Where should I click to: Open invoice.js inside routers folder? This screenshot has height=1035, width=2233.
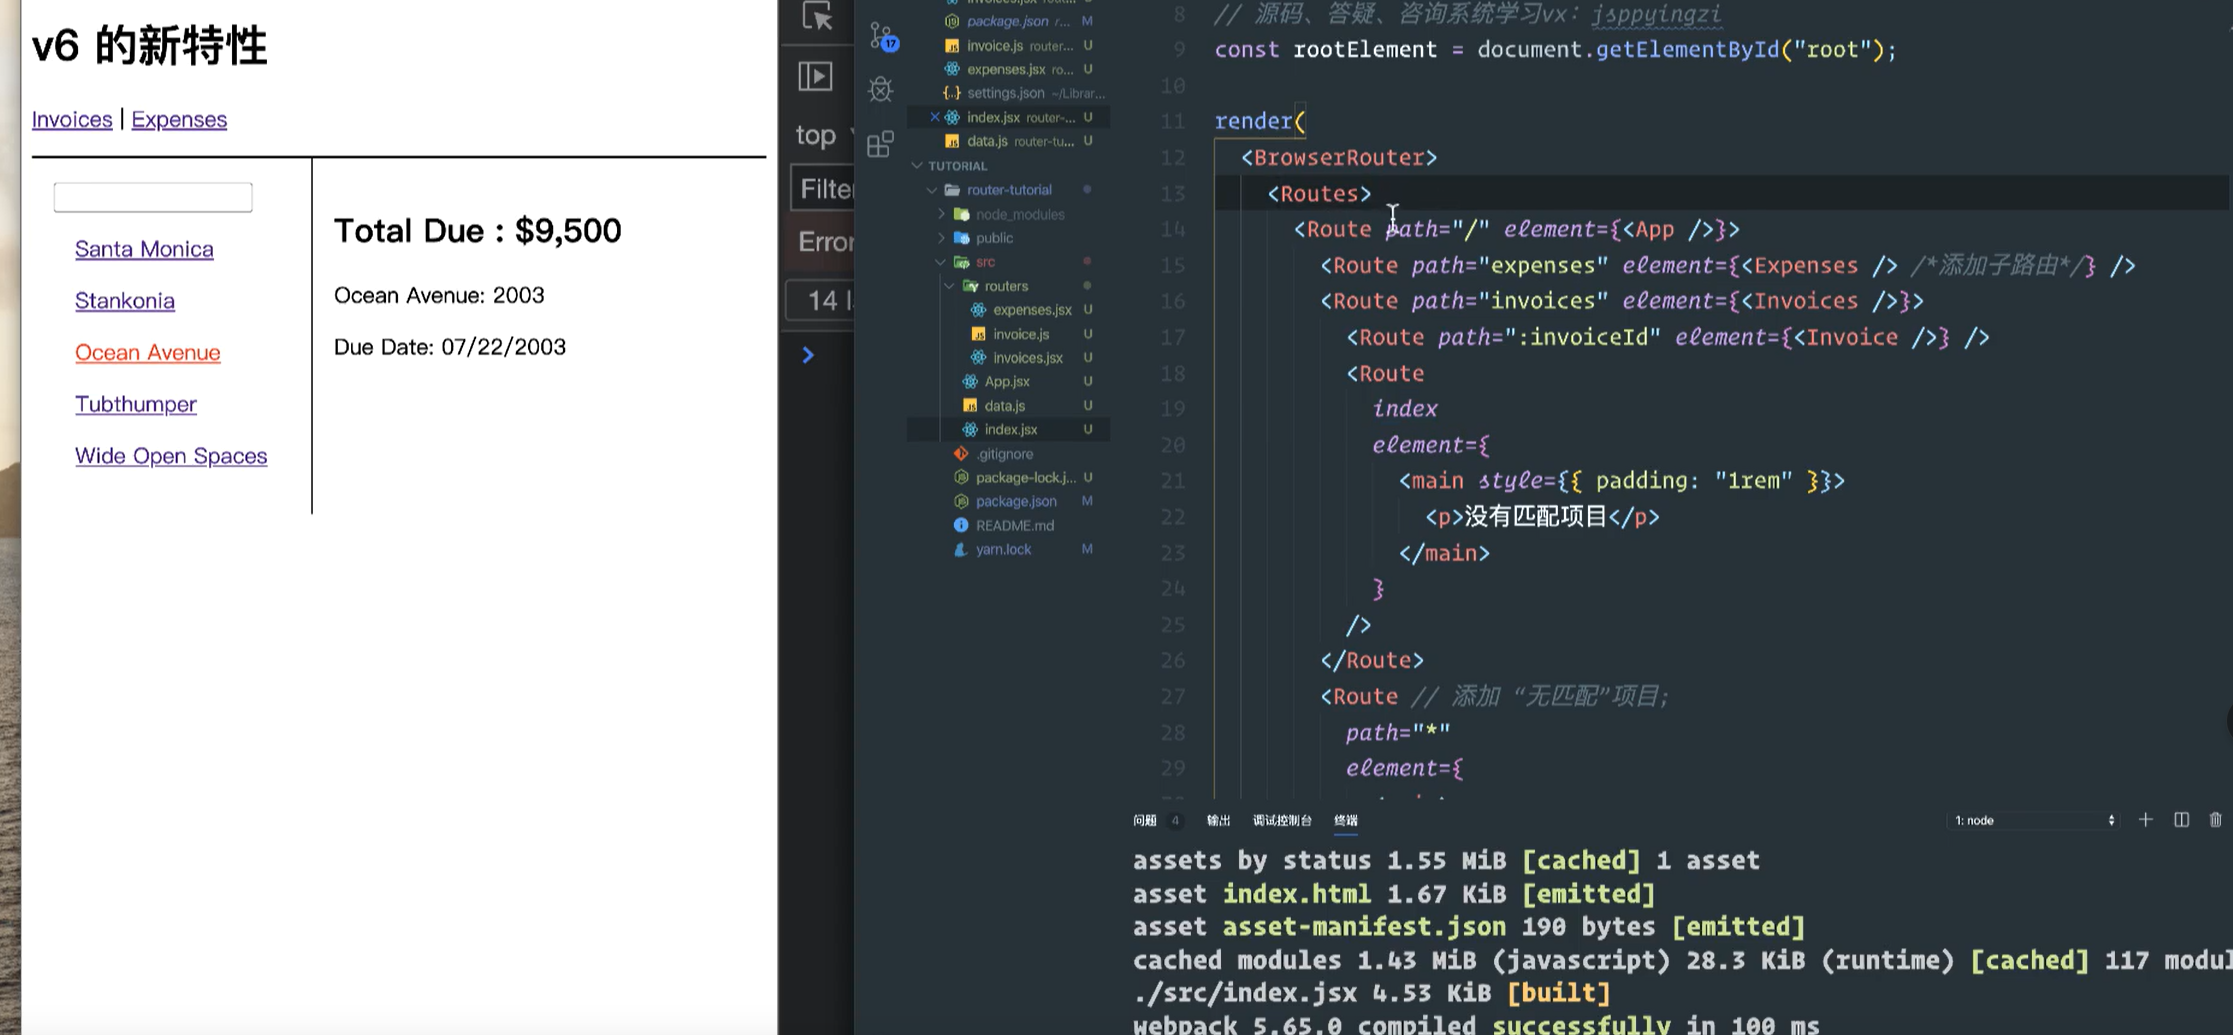pyautogui.click(x=1020, y=334)
